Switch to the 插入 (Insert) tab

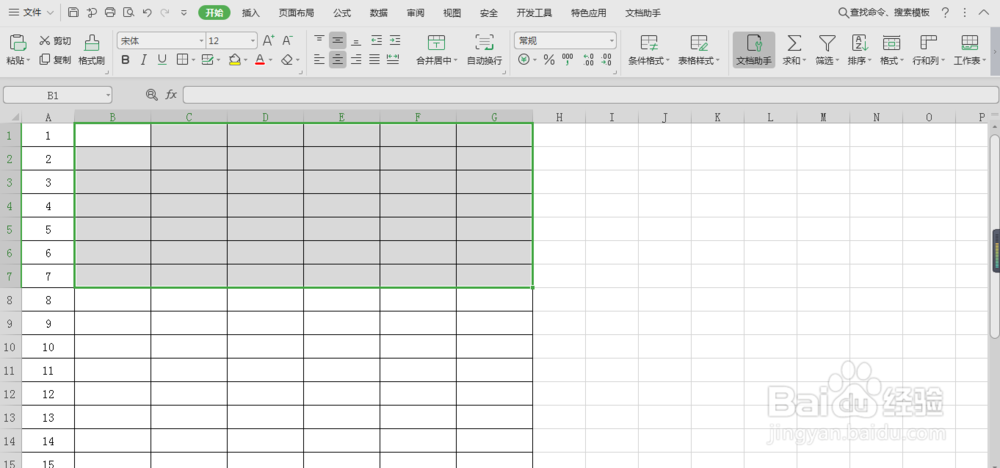251,13
